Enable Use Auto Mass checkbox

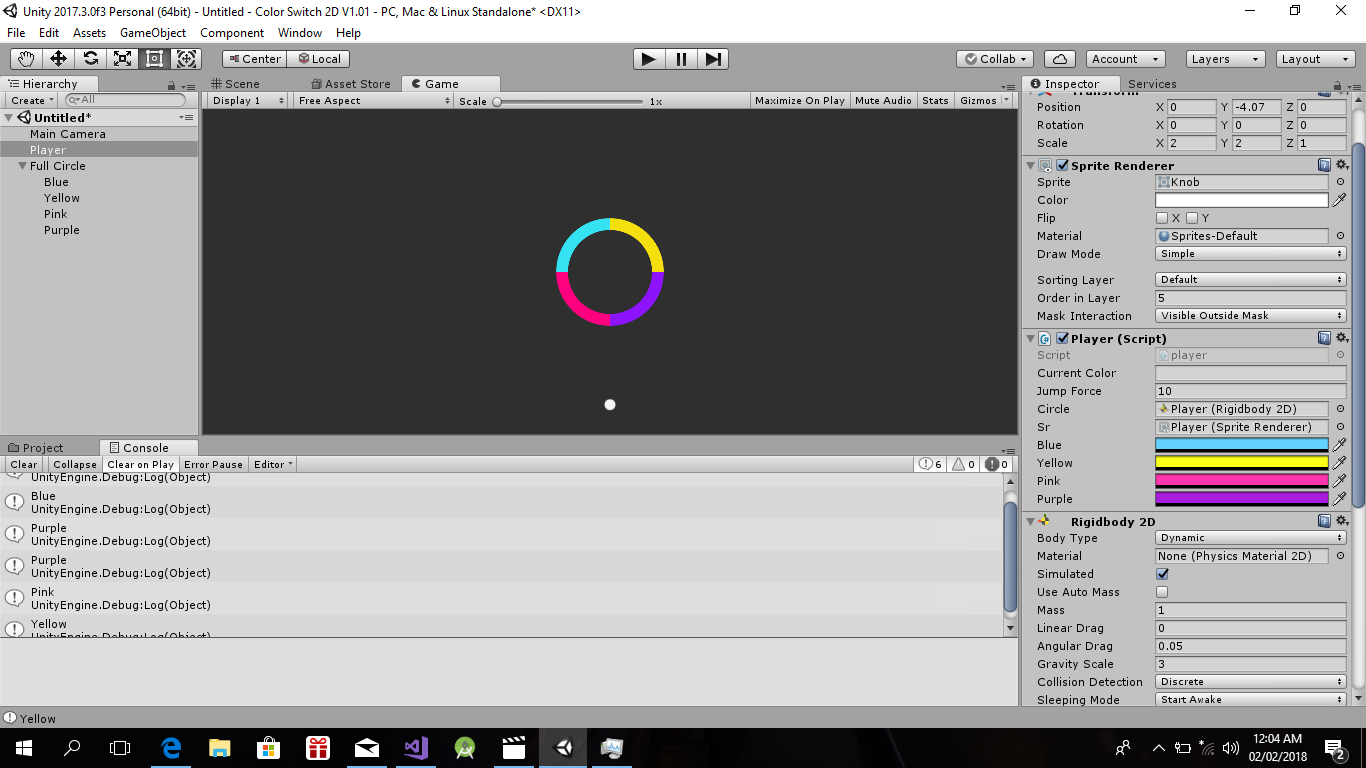pos(1162,592)
